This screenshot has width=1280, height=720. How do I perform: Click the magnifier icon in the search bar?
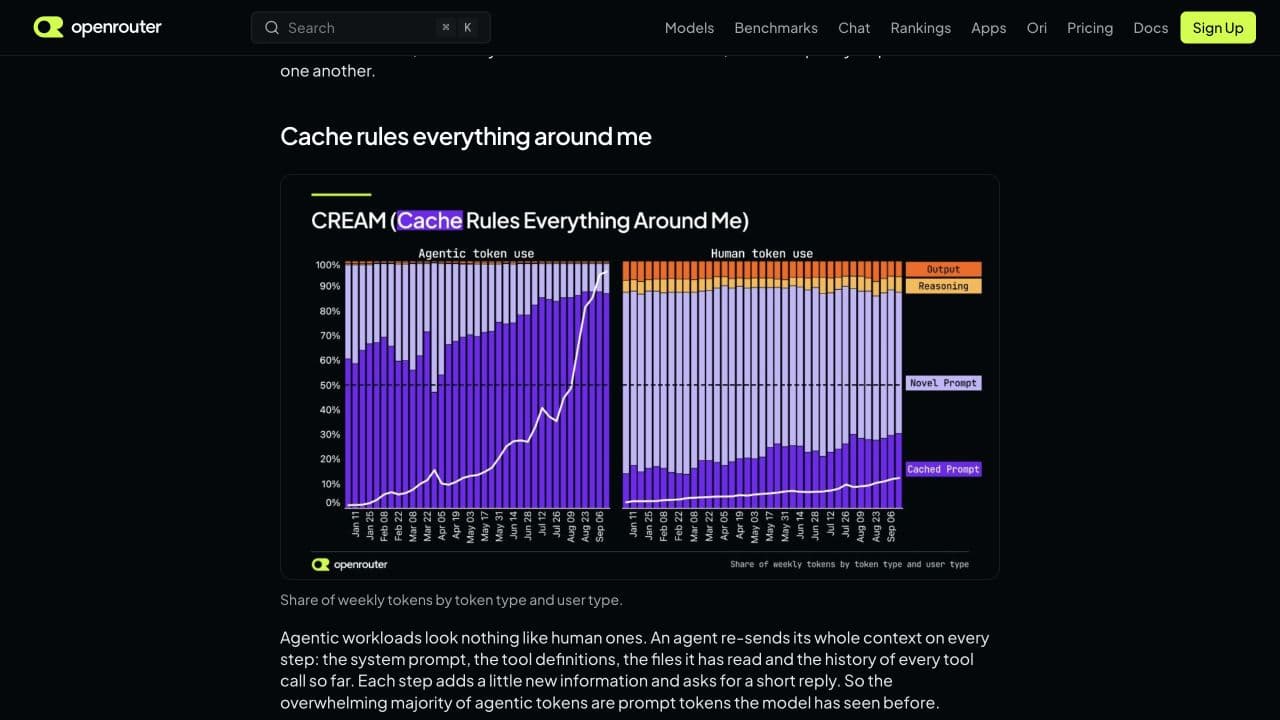click(x=271, y=28)
